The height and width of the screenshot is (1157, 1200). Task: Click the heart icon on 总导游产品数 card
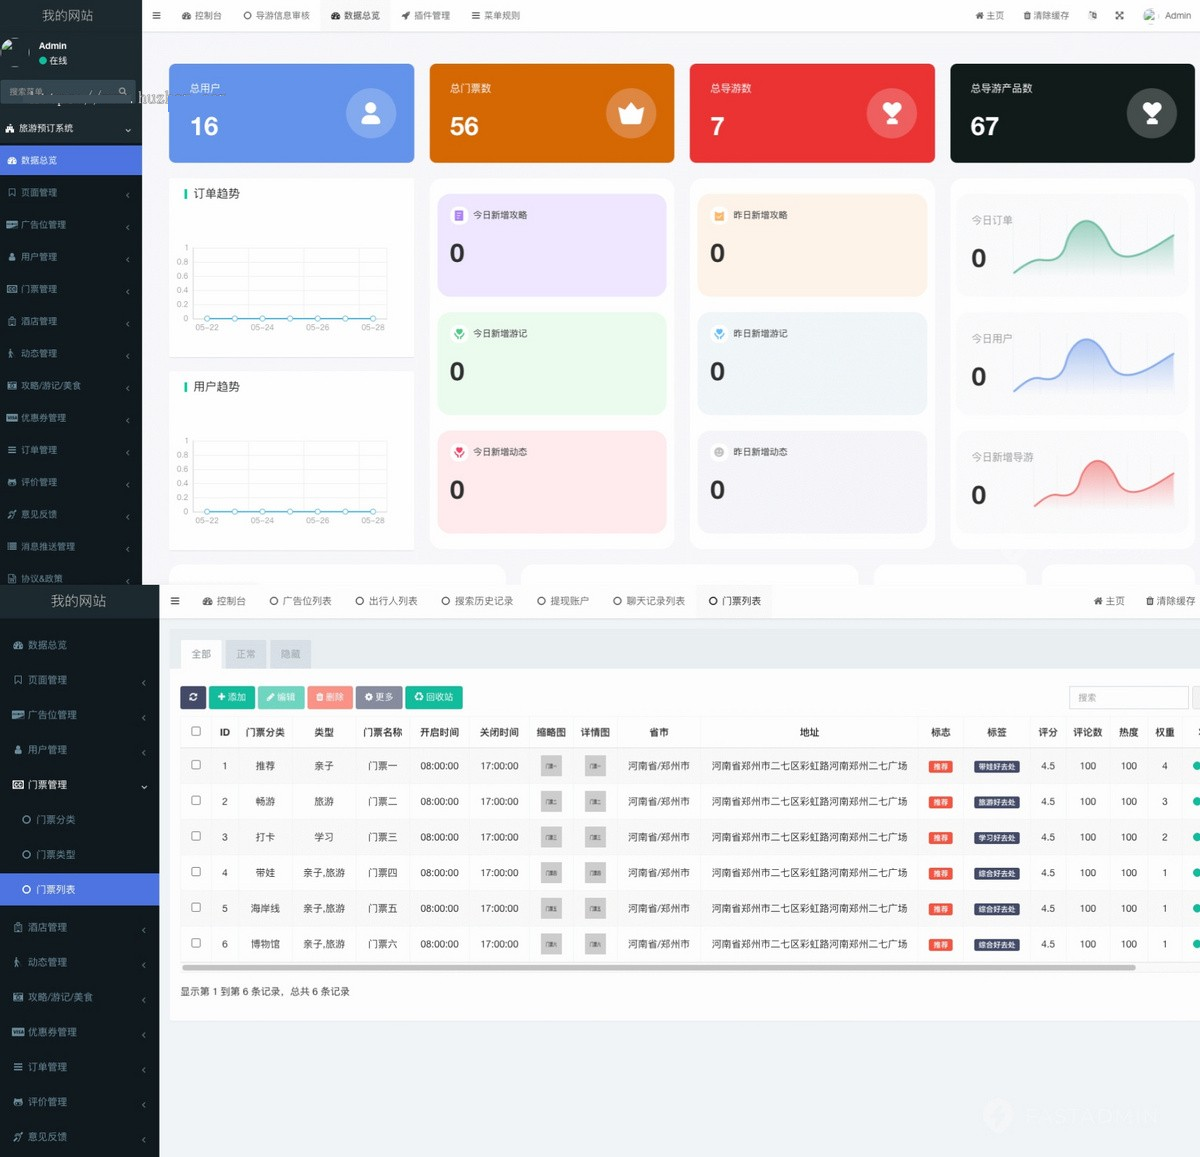[1151, 113]
